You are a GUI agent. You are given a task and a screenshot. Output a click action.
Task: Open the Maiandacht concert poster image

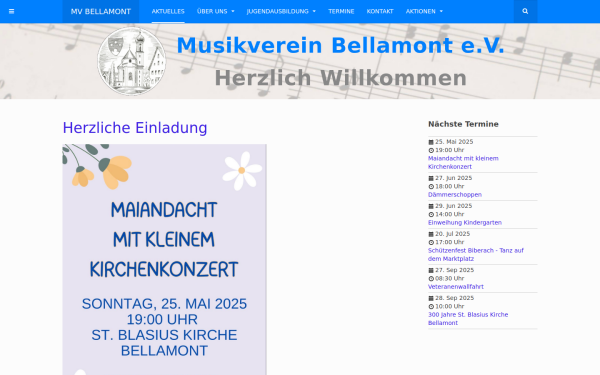pyautogui.click(x=165, y=259)
